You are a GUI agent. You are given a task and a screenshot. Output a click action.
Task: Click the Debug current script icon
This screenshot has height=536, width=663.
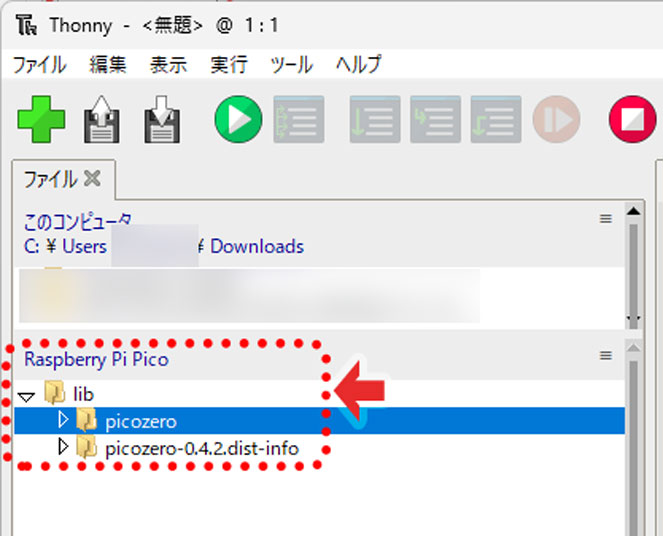click(x=299, y=119)
